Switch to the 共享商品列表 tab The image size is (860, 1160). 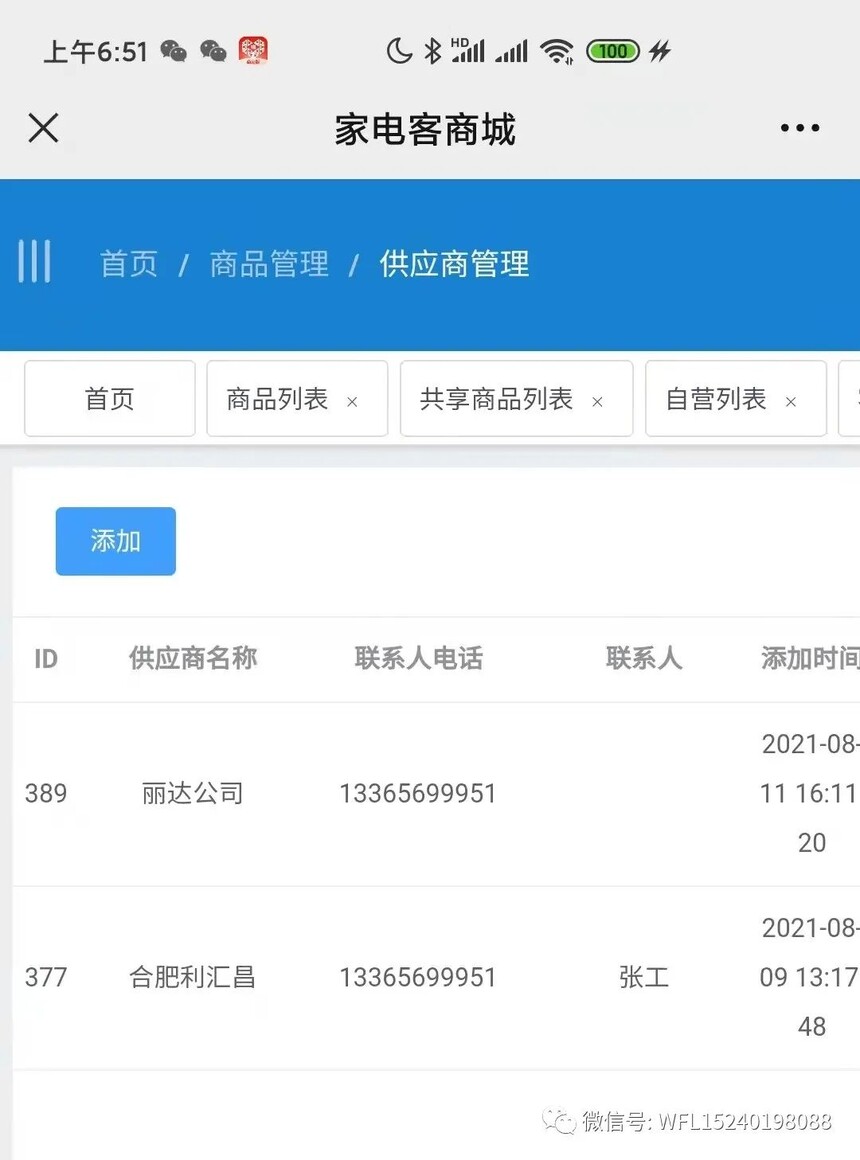pos(496,399)
